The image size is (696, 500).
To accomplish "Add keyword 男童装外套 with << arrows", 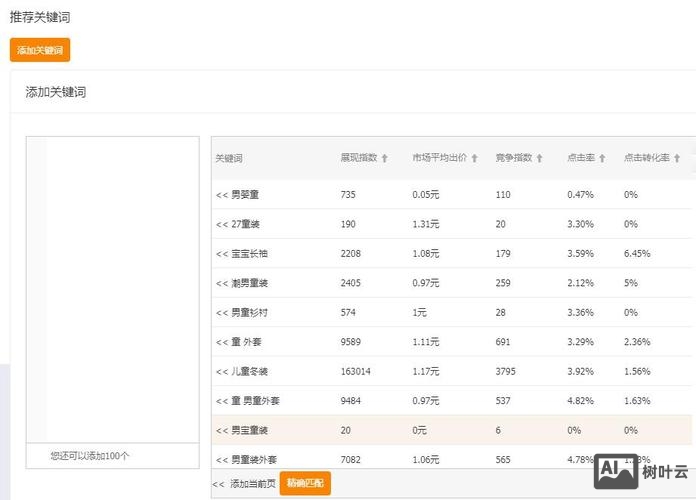I will 222,460.
